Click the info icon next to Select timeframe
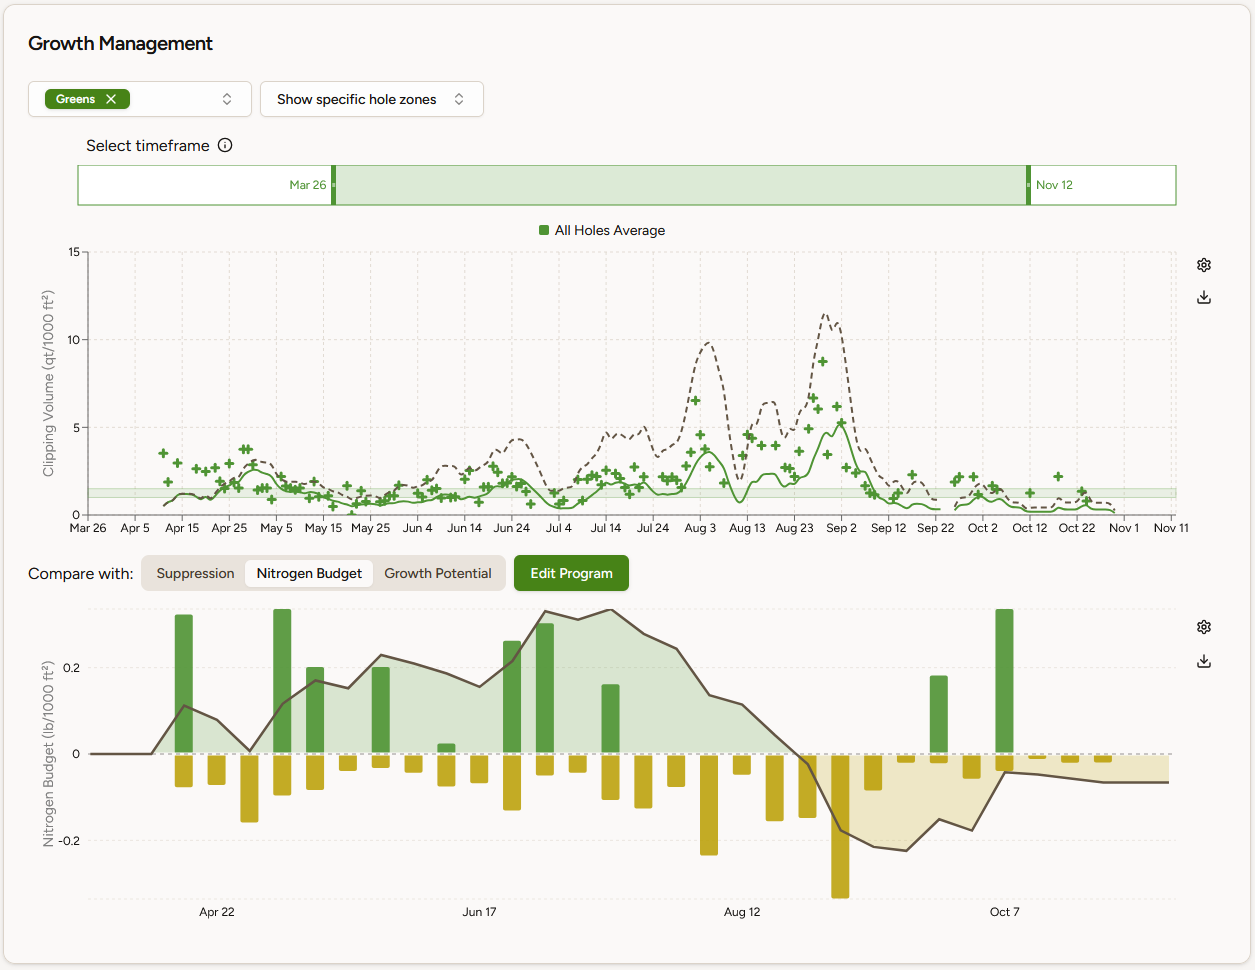This screenshot has height=970, width=1255. pyautogui.click(x=225, y=145)
